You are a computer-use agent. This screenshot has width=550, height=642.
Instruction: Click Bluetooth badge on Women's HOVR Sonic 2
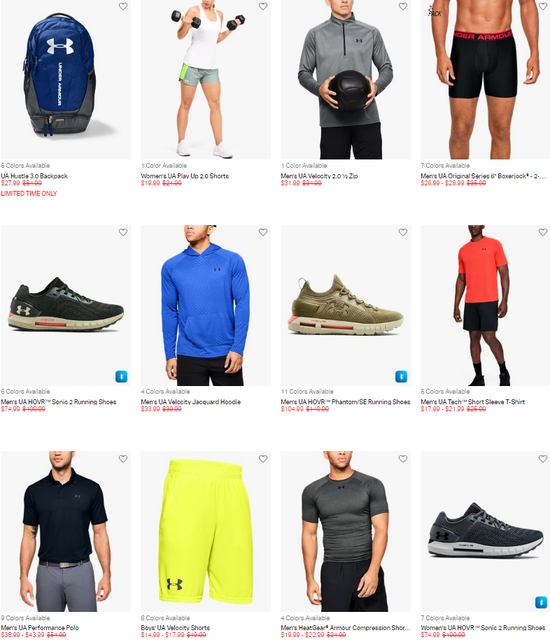(541, 602)
